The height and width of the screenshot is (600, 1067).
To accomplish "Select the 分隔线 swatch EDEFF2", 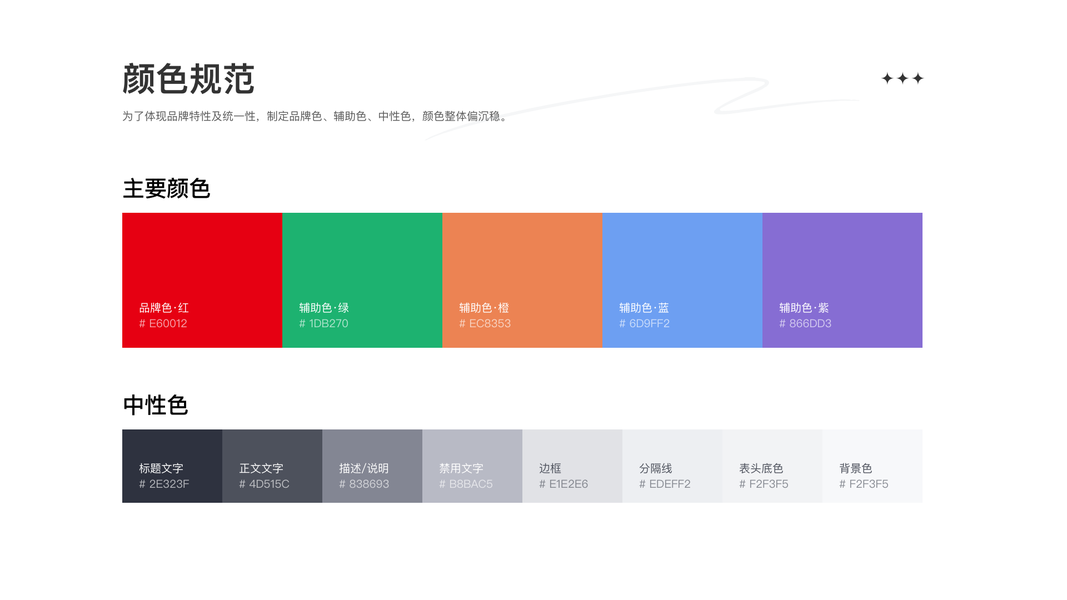I will point(672,466).
